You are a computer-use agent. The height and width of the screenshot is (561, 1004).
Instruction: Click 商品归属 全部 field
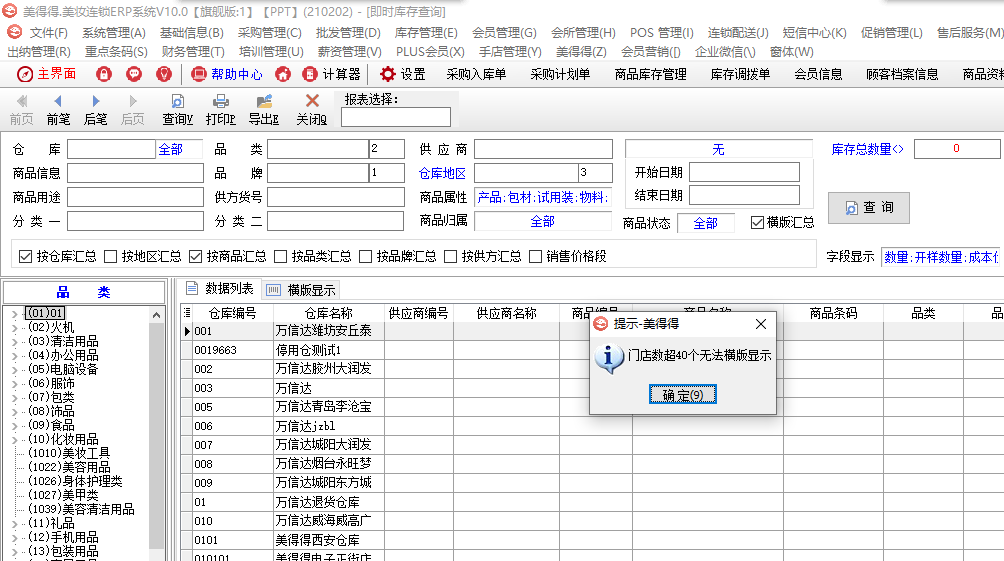coord(542,221)
